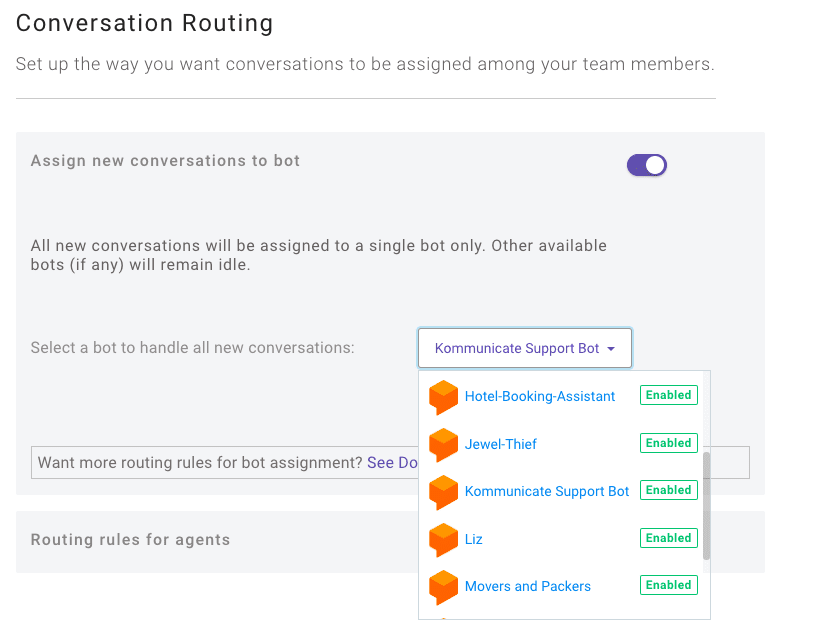Select the Liz bot entry
The width and height of the screenshot is (819, 642).
tap(473, 539)
